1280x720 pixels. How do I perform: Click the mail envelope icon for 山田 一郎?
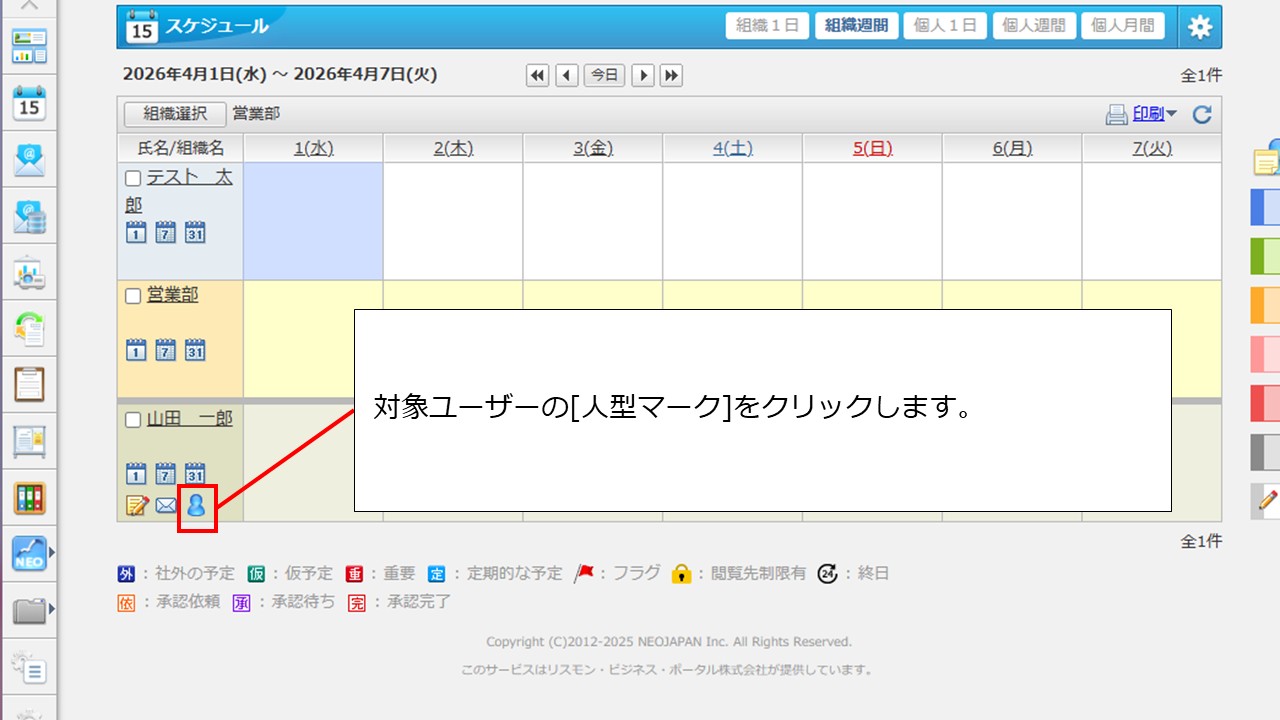pos(166,506)
